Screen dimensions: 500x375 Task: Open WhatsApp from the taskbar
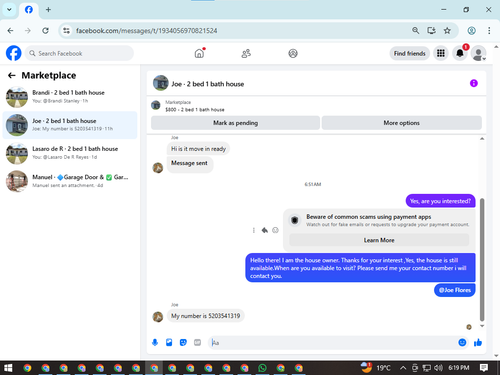pos(262,368)
